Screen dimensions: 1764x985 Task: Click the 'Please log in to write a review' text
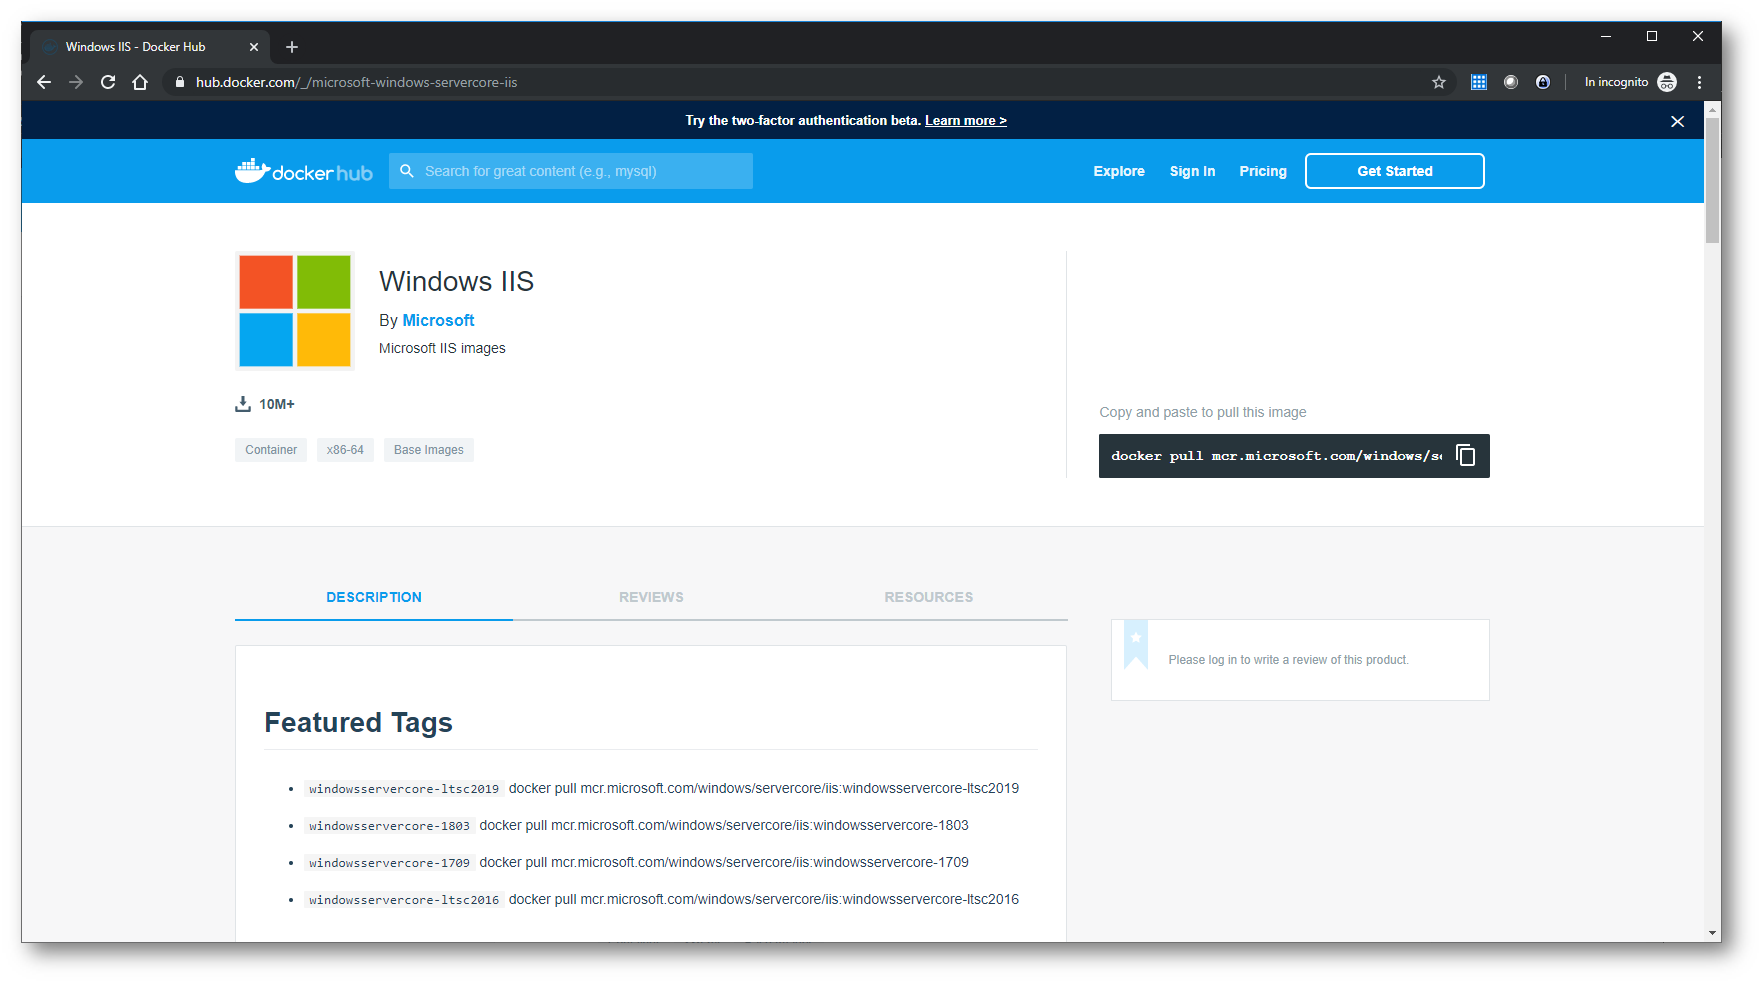point(1288,660)
